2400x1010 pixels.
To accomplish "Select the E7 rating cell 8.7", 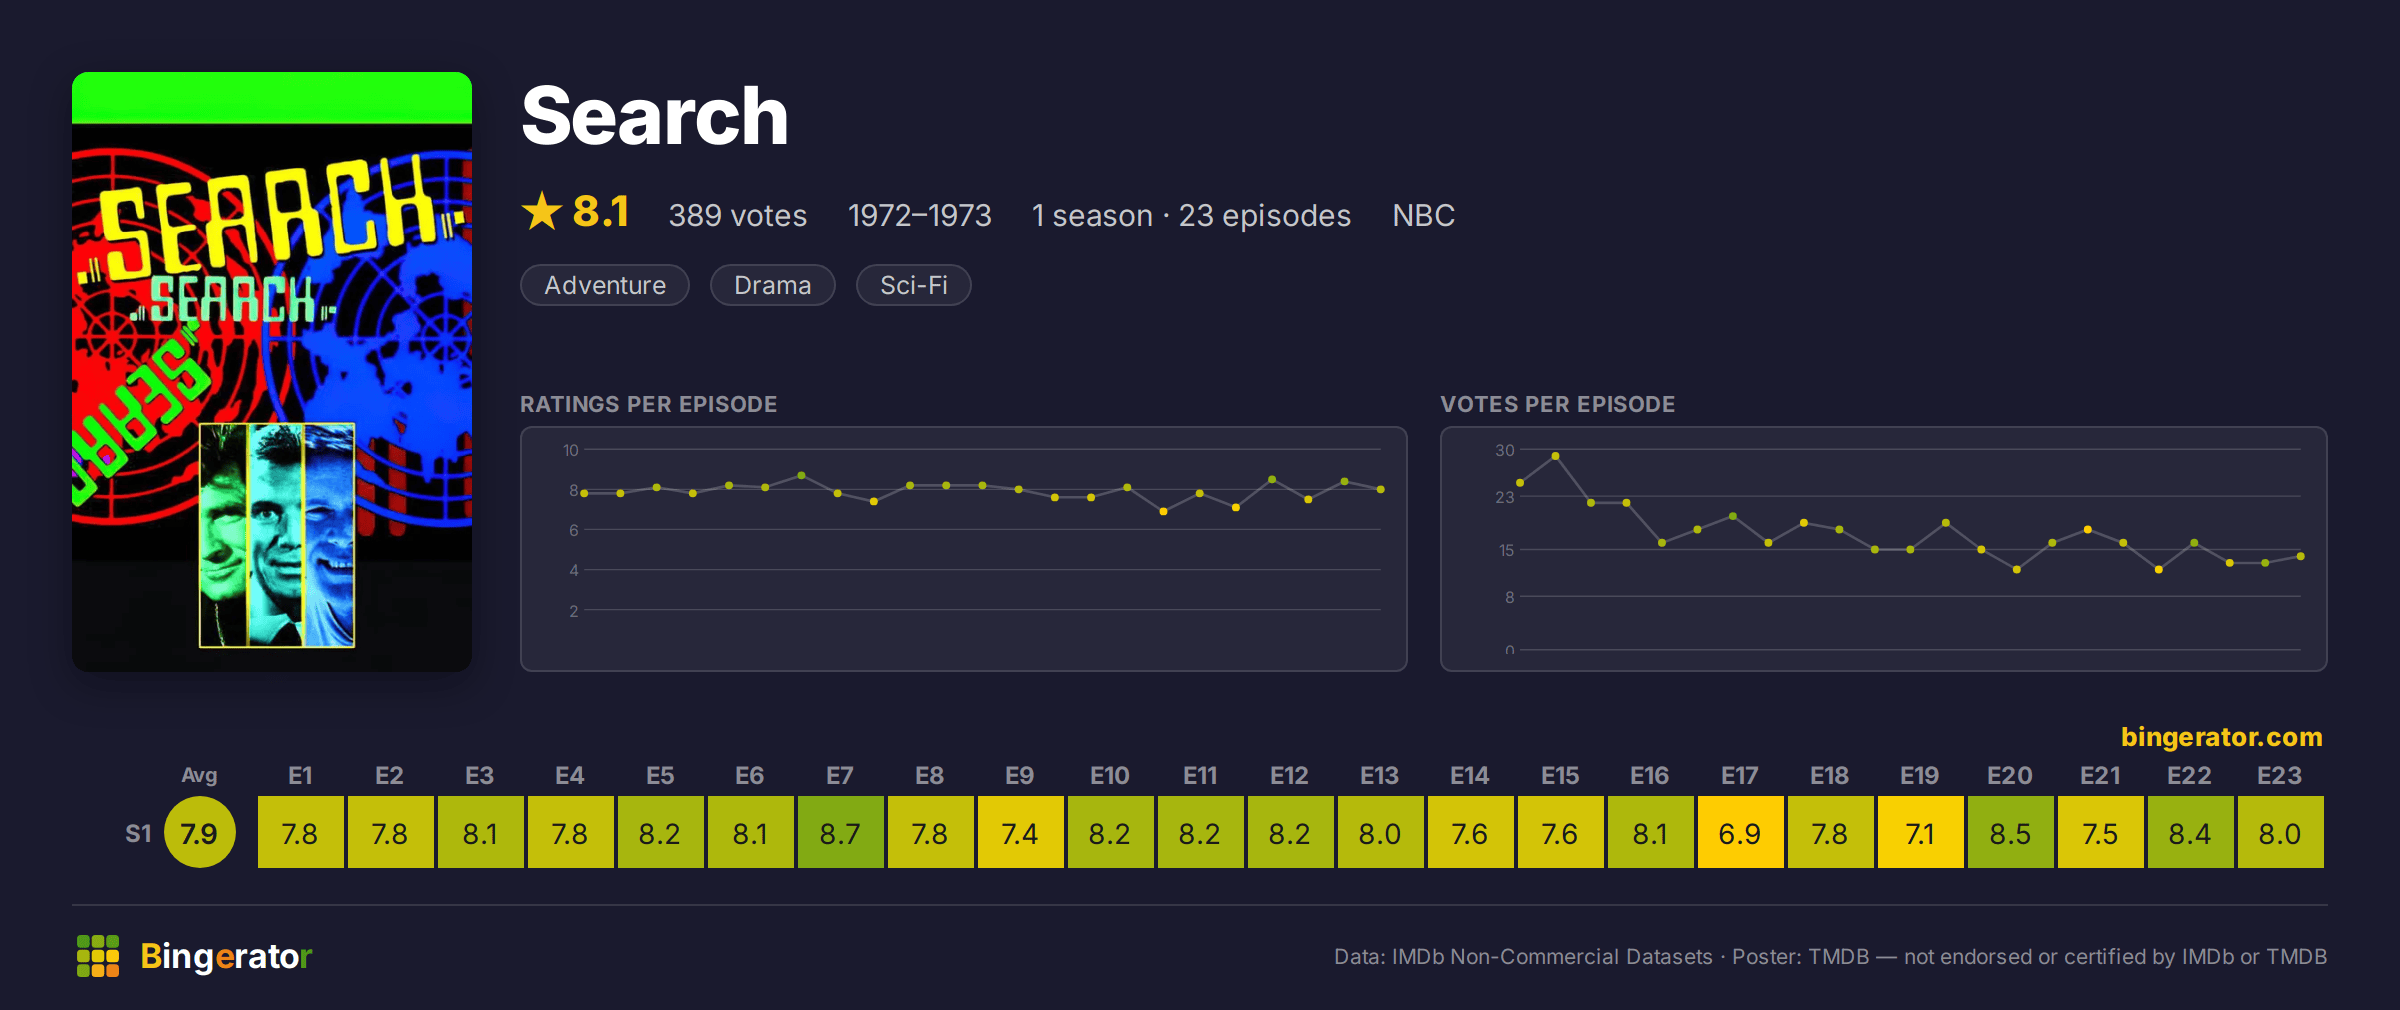I will pos(840,832).
